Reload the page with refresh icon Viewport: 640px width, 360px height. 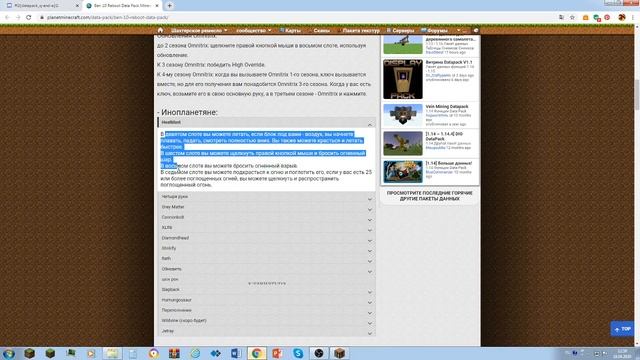(x=29, y=17)
